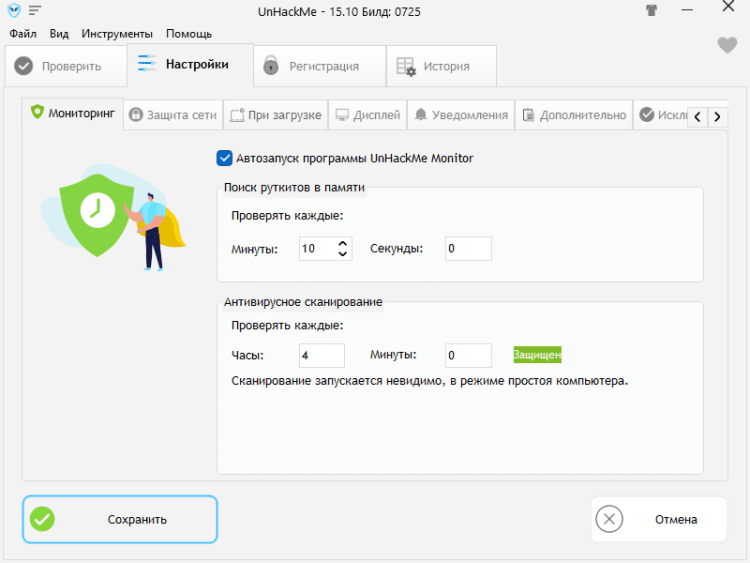Decrease minutes with the down arrow
This screenshot has width=750, height=563.
click(342, 254)
